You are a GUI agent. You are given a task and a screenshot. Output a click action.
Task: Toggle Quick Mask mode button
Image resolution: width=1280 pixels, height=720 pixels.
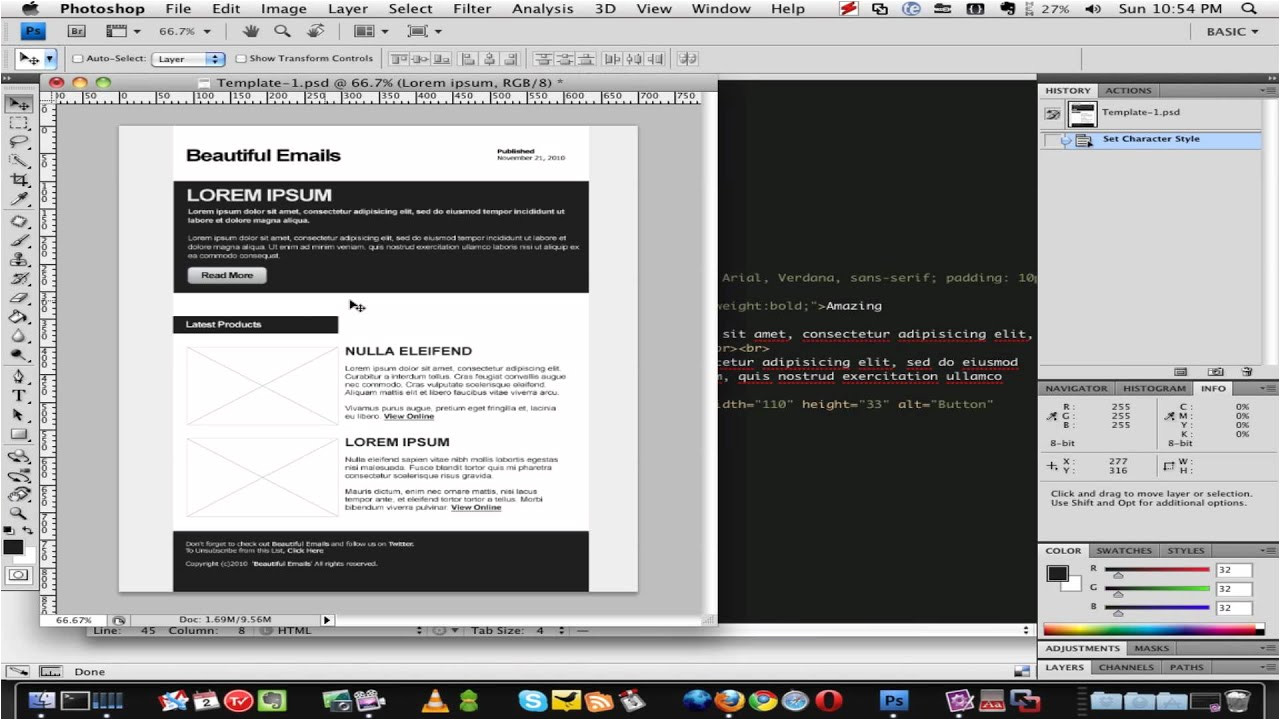(x=18, y=575)
